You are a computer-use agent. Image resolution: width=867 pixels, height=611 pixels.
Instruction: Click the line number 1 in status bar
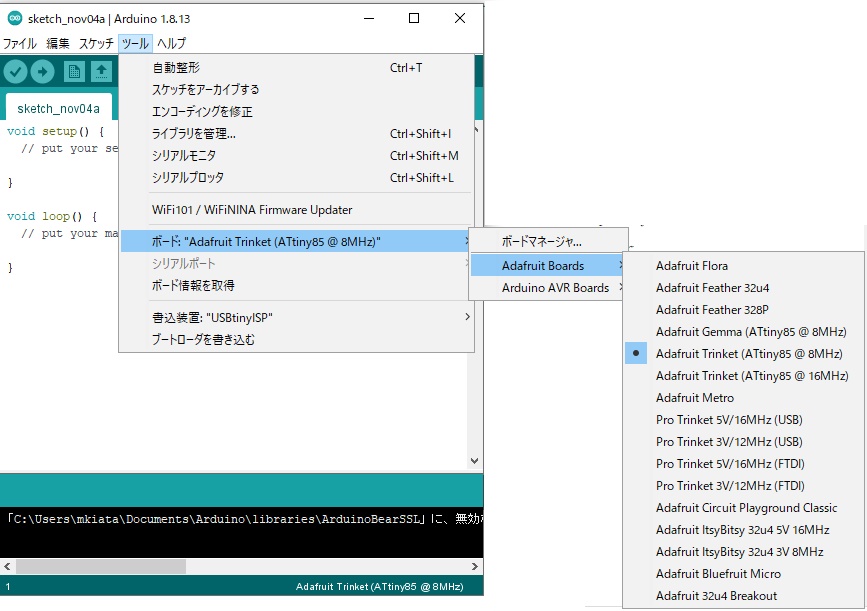tap(8, 587)
